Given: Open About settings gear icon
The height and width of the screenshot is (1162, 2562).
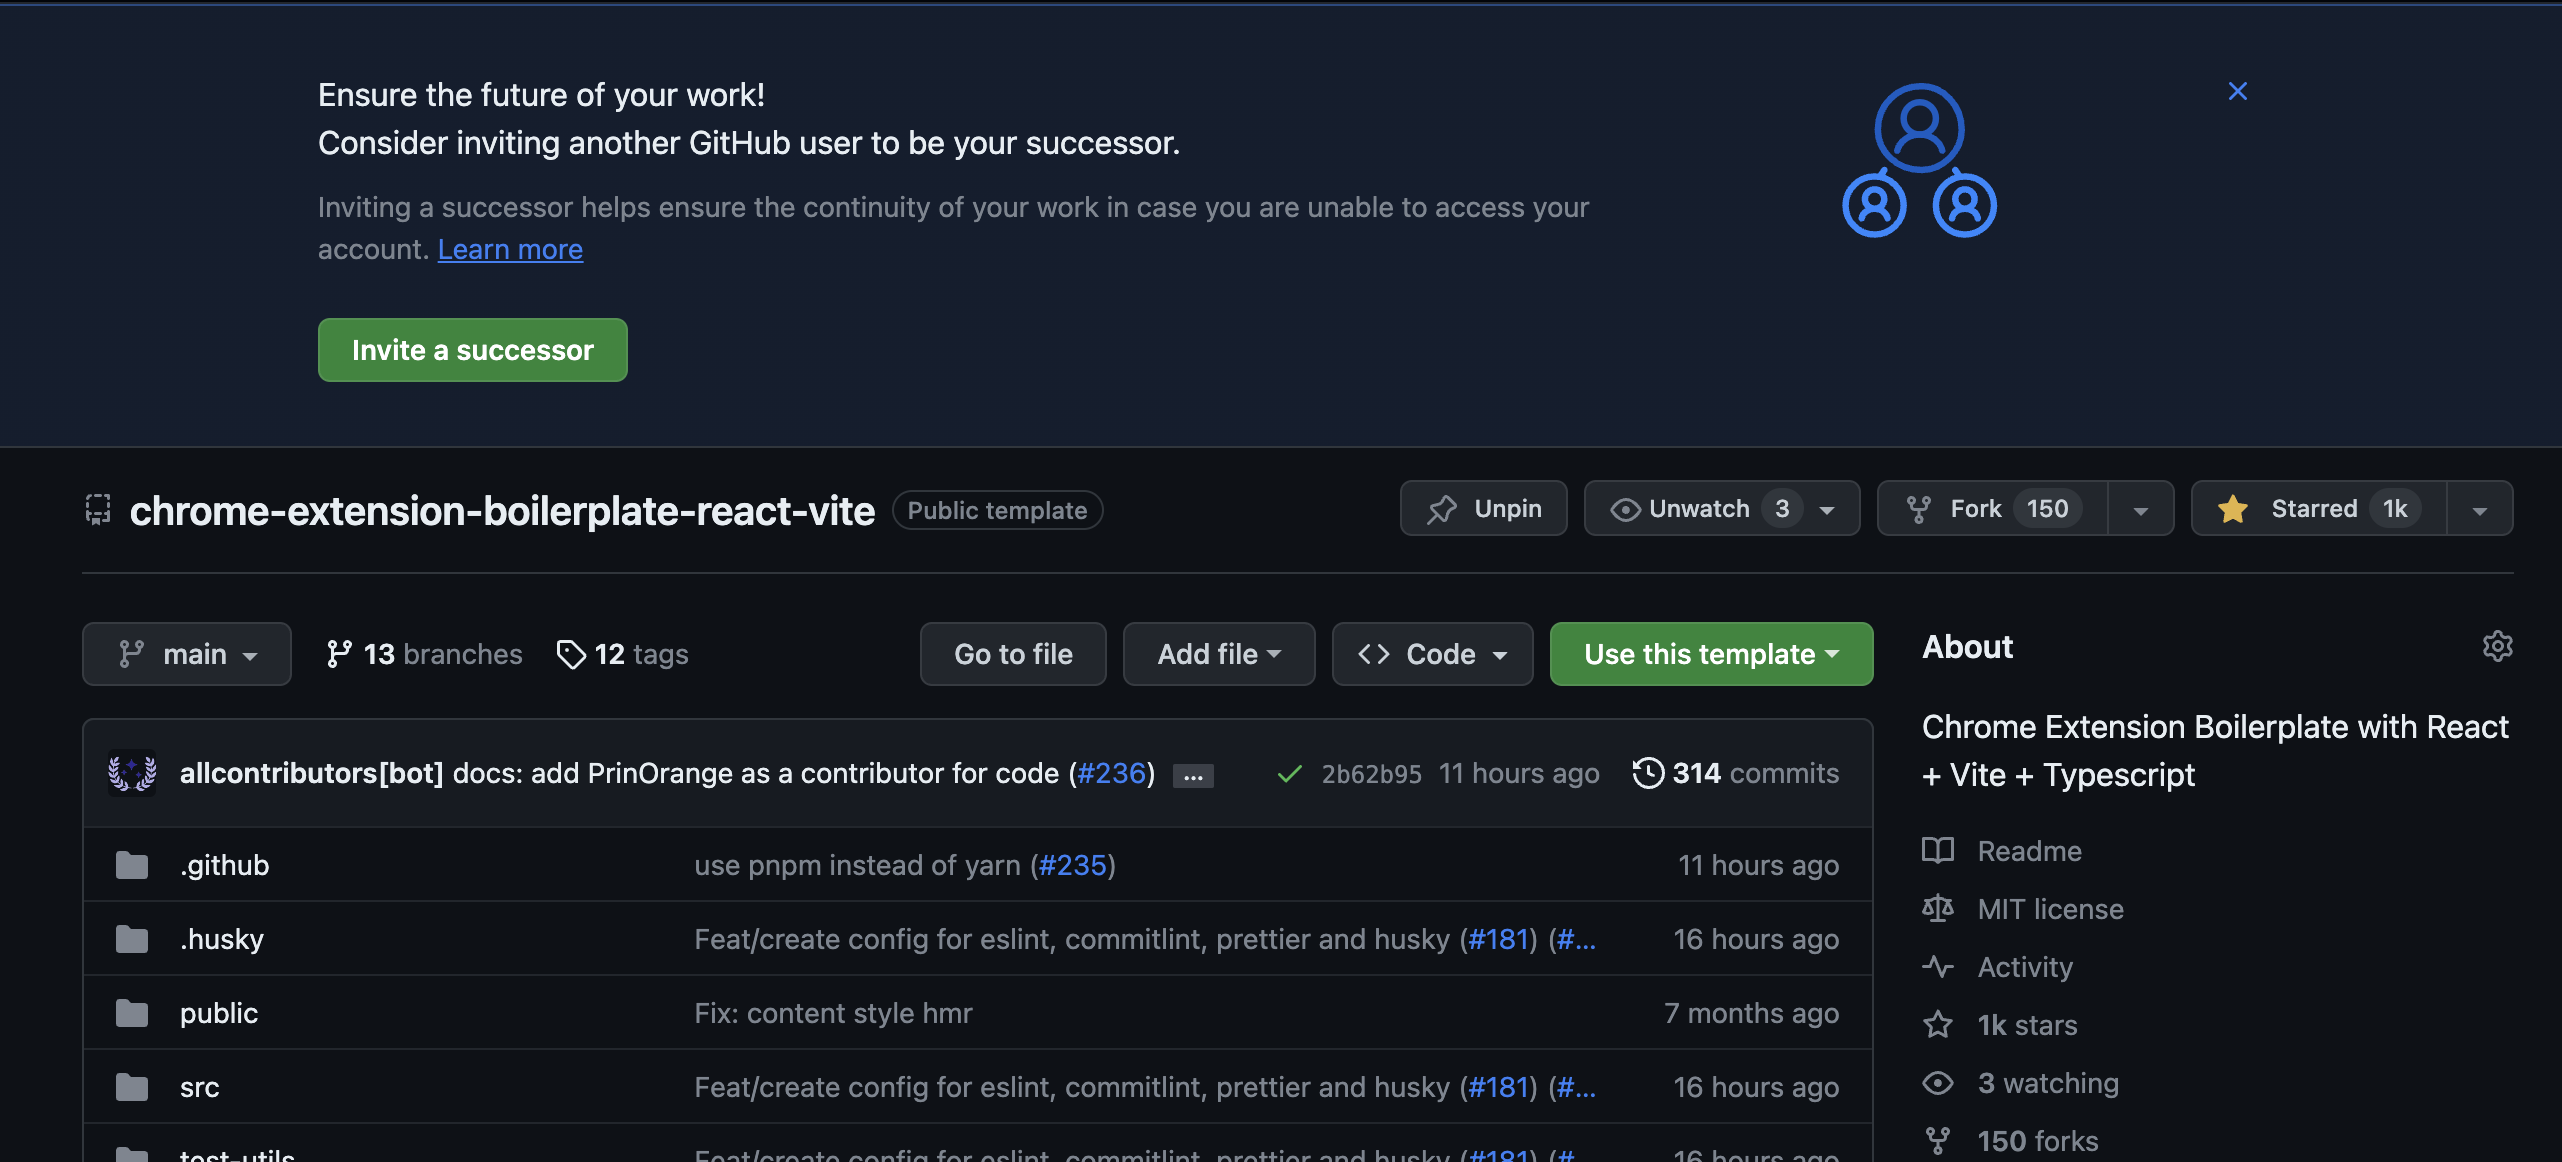Looking at the screenshot, I should tap(2496, 646).
